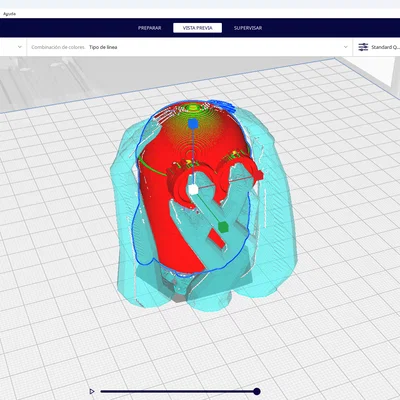Click the 'Tipo de línea' value

click(103, 47)
